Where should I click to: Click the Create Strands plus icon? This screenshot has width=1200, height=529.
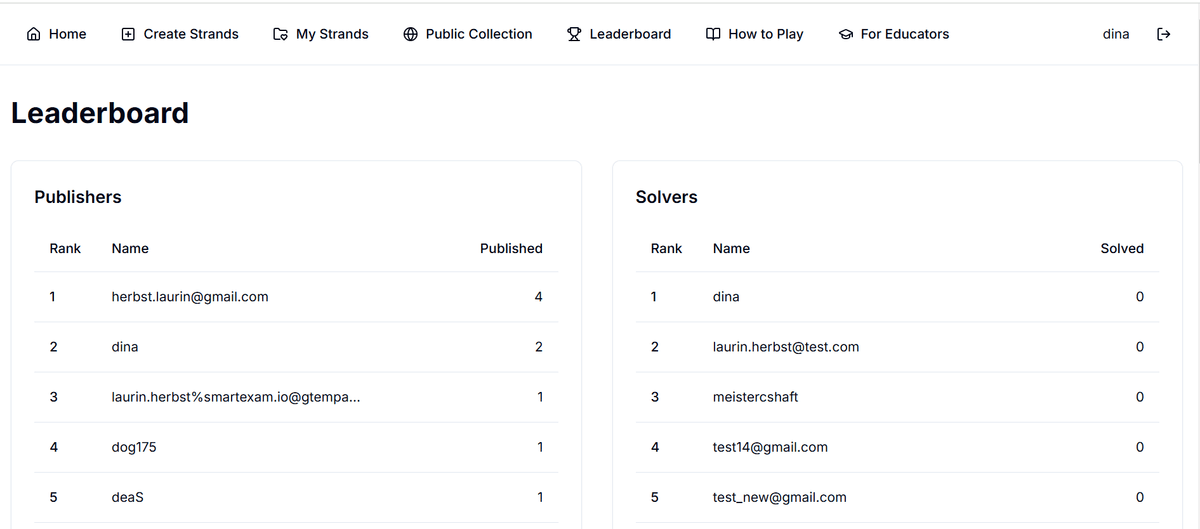[128, 34]
